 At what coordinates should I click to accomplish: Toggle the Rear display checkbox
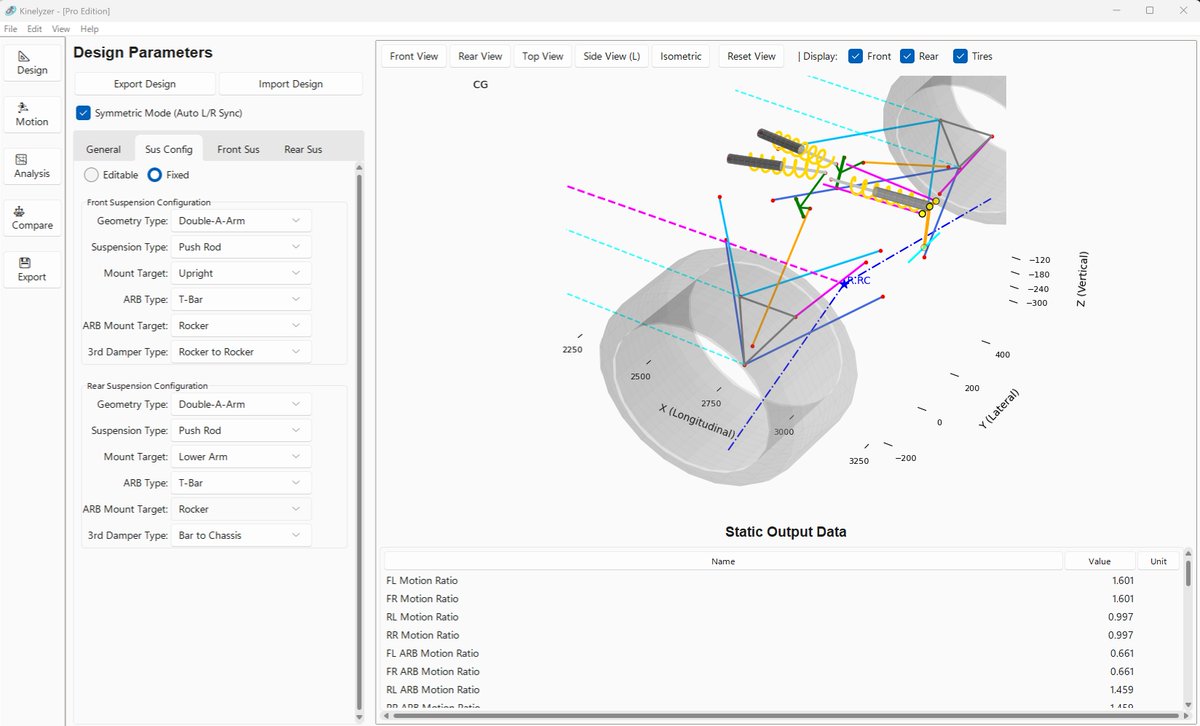[907, 56]
